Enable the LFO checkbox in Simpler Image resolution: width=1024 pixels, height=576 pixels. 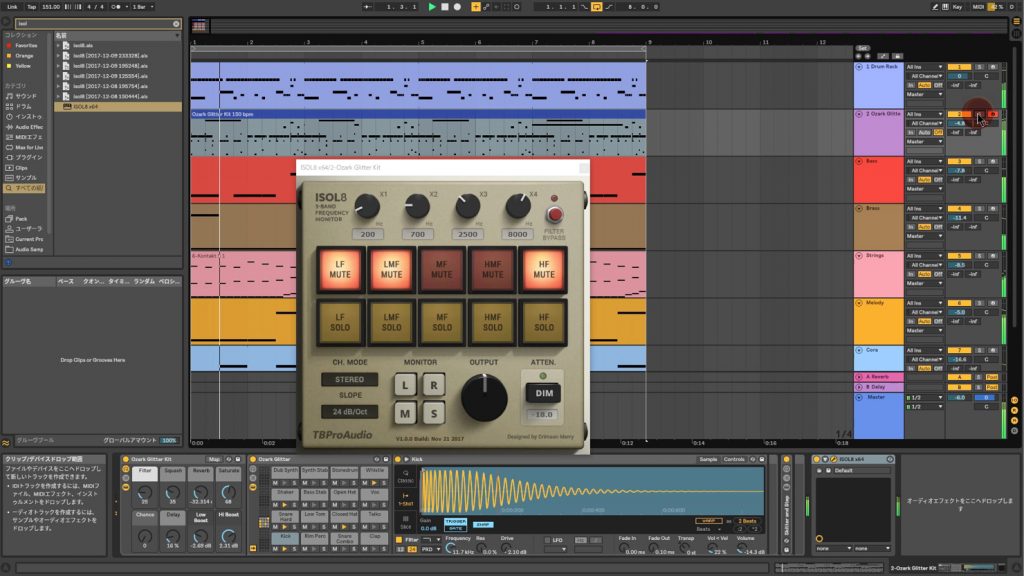[x=548, y=539]
